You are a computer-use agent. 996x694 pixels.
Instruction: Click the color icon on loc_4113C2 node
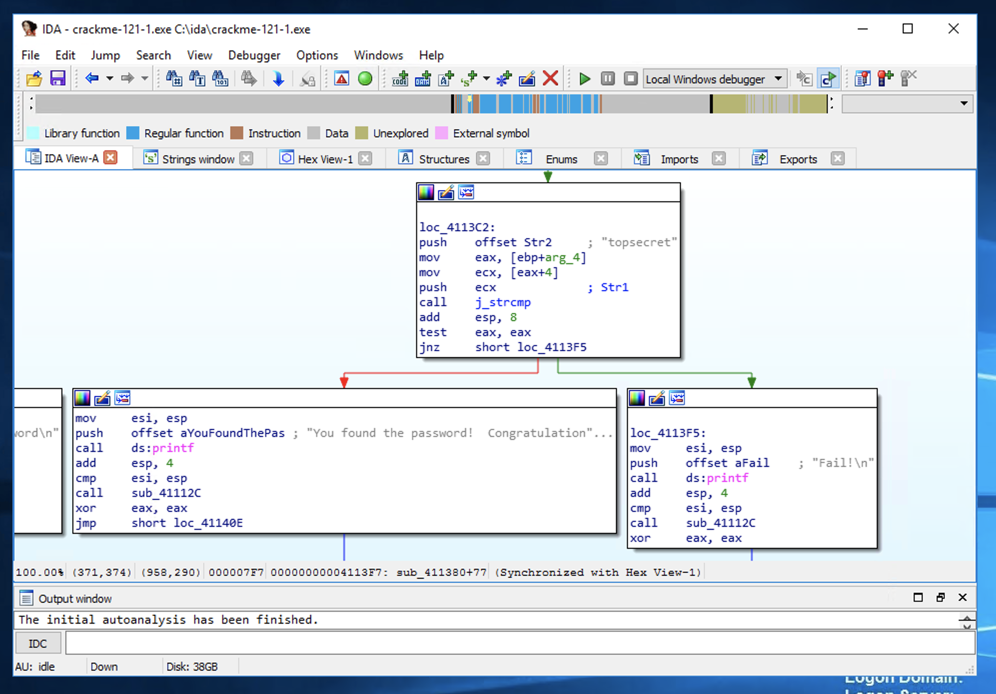(426, 192)
